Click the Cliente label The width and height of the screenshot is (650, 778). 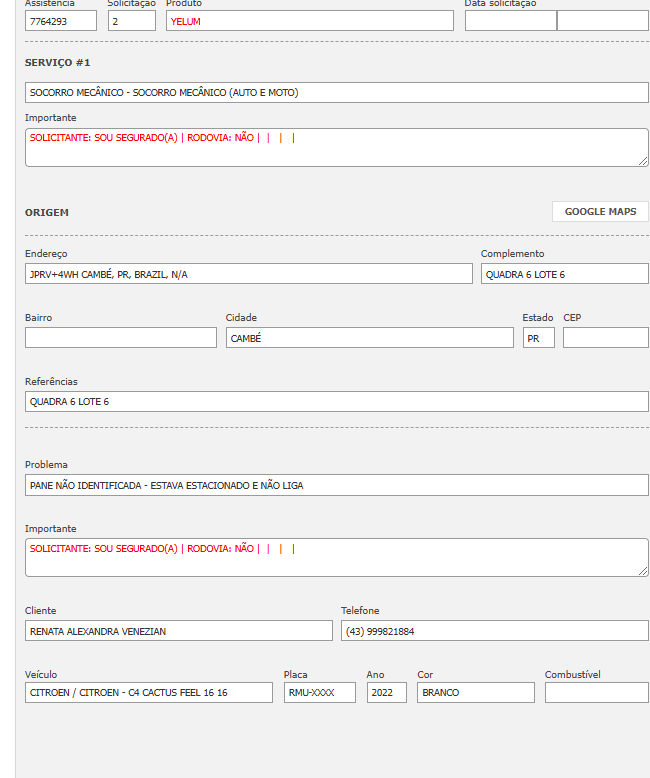(x=41, y=611)
